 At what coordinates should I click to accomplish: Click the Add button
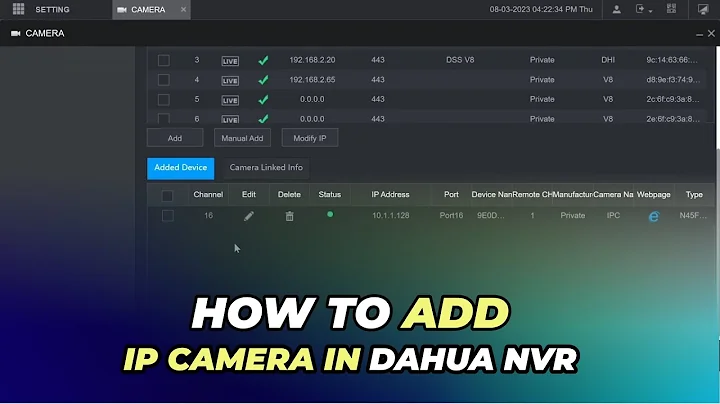pos(175,138)
